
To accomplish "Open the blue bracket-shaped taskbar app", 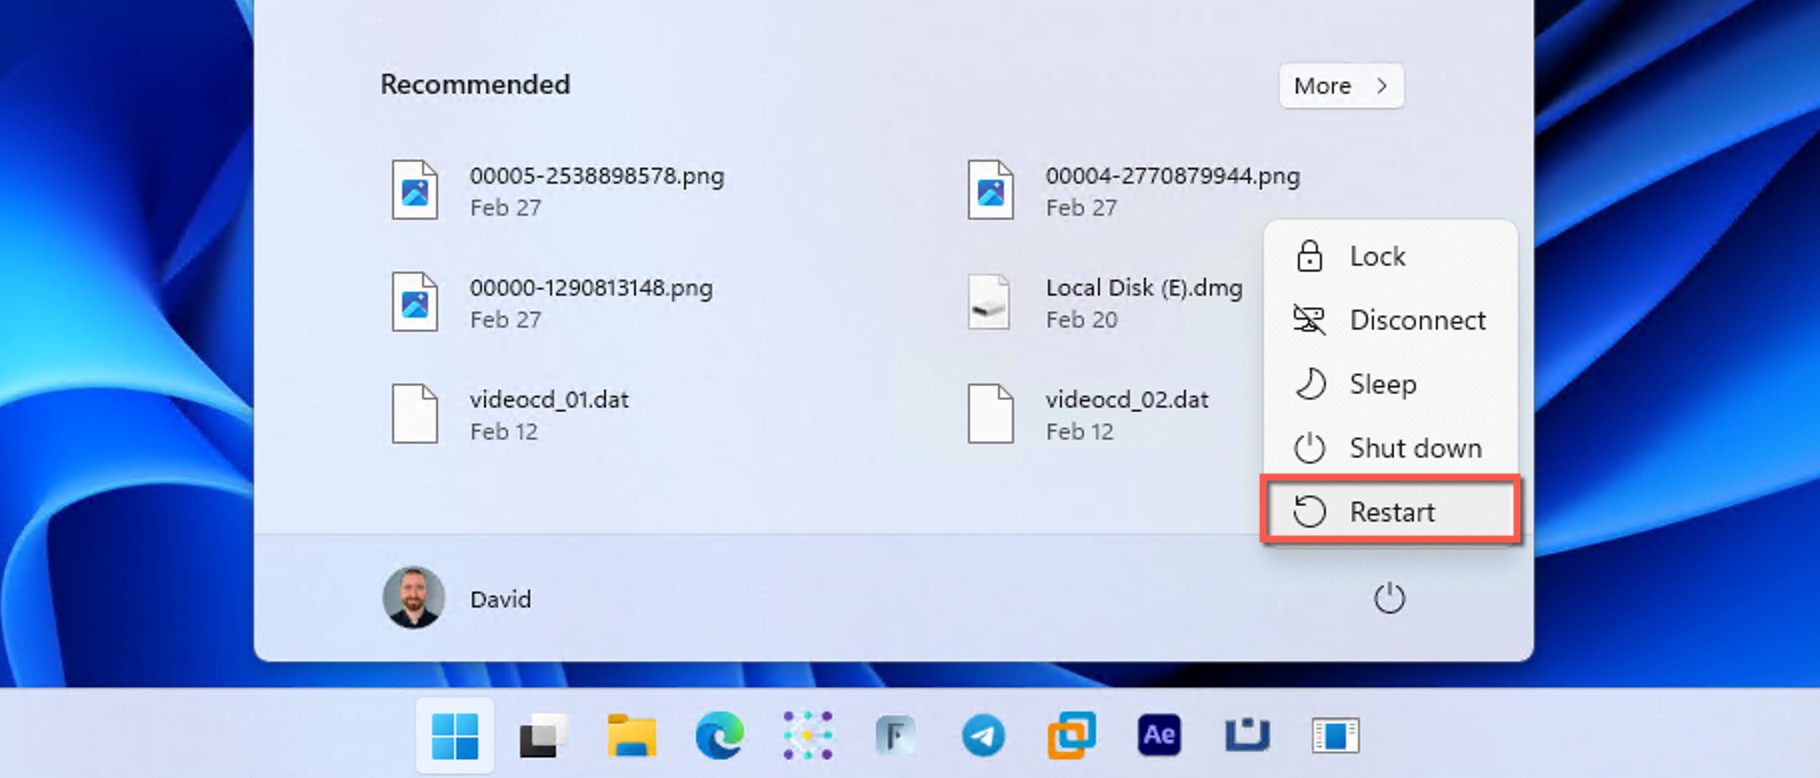I will pyautogui.click(x=1247, y=736).
